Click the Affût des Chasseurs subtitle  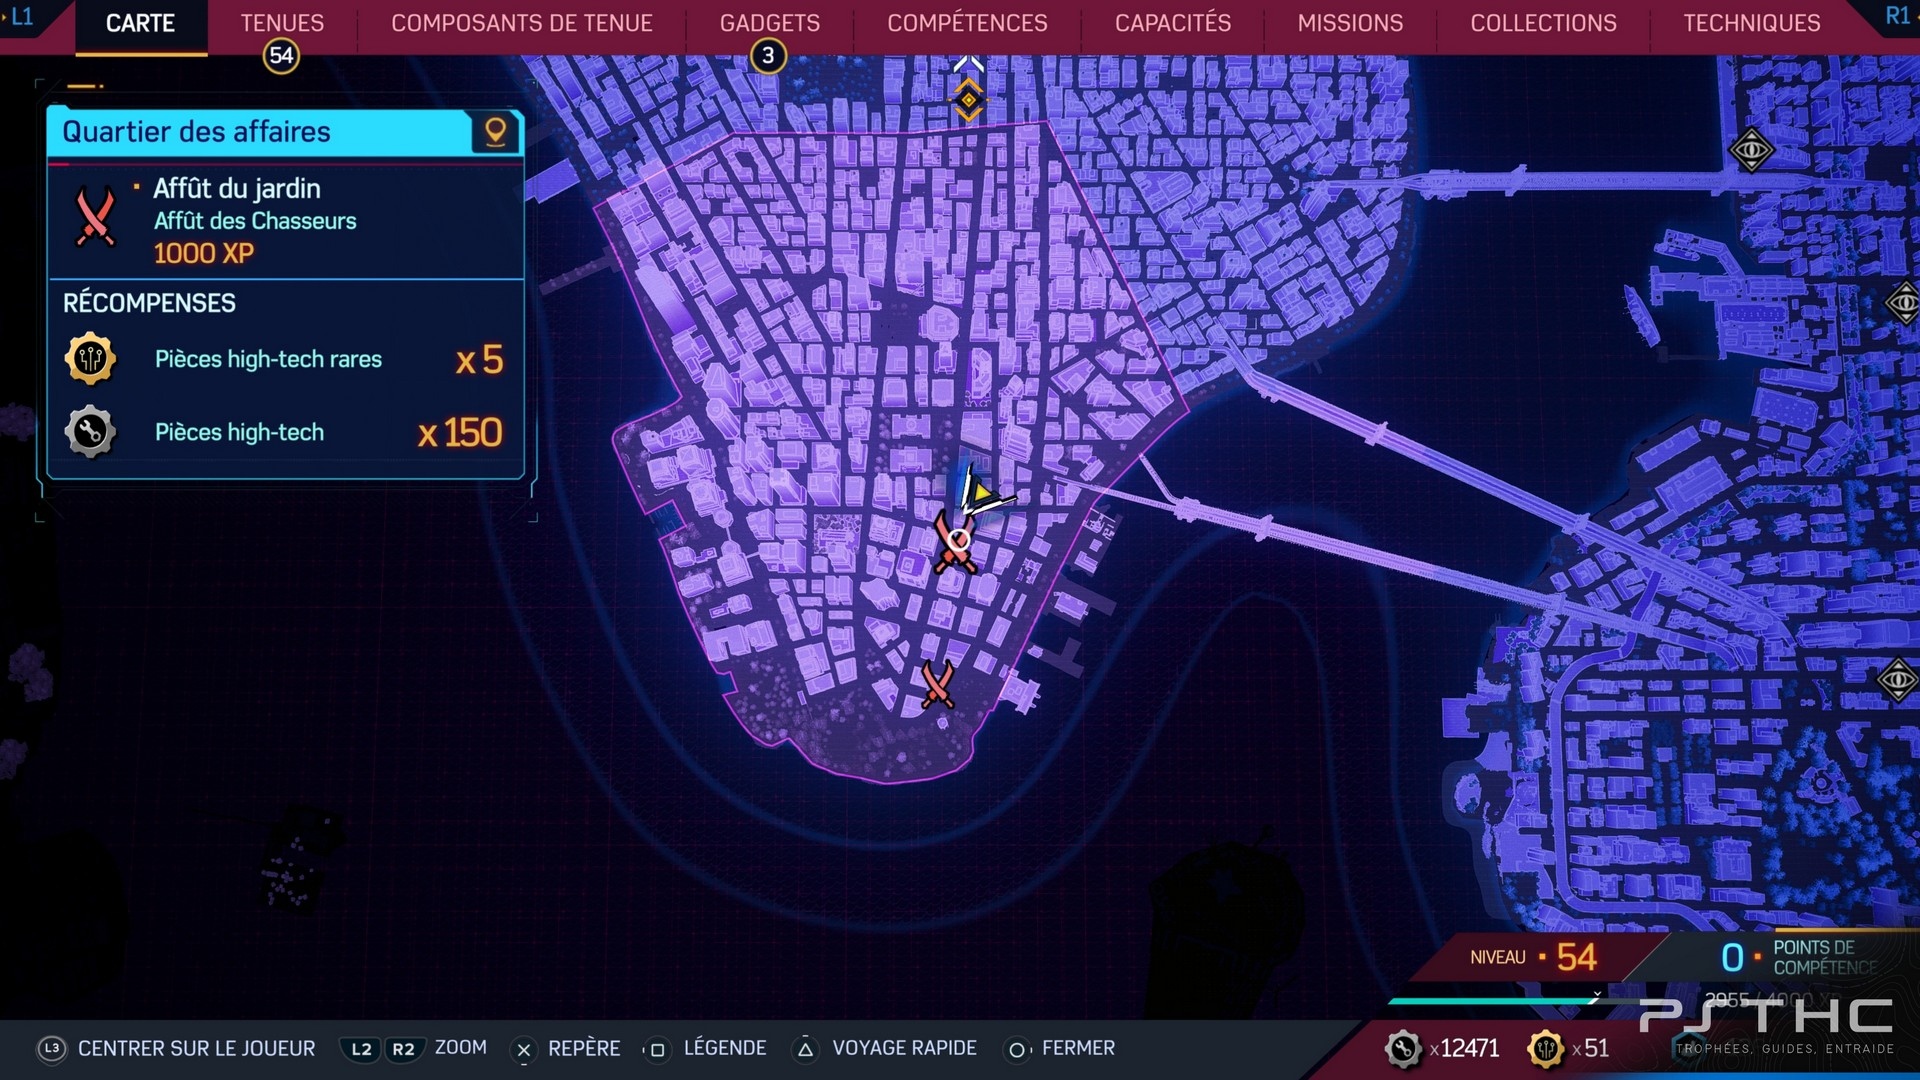[255, 221]
